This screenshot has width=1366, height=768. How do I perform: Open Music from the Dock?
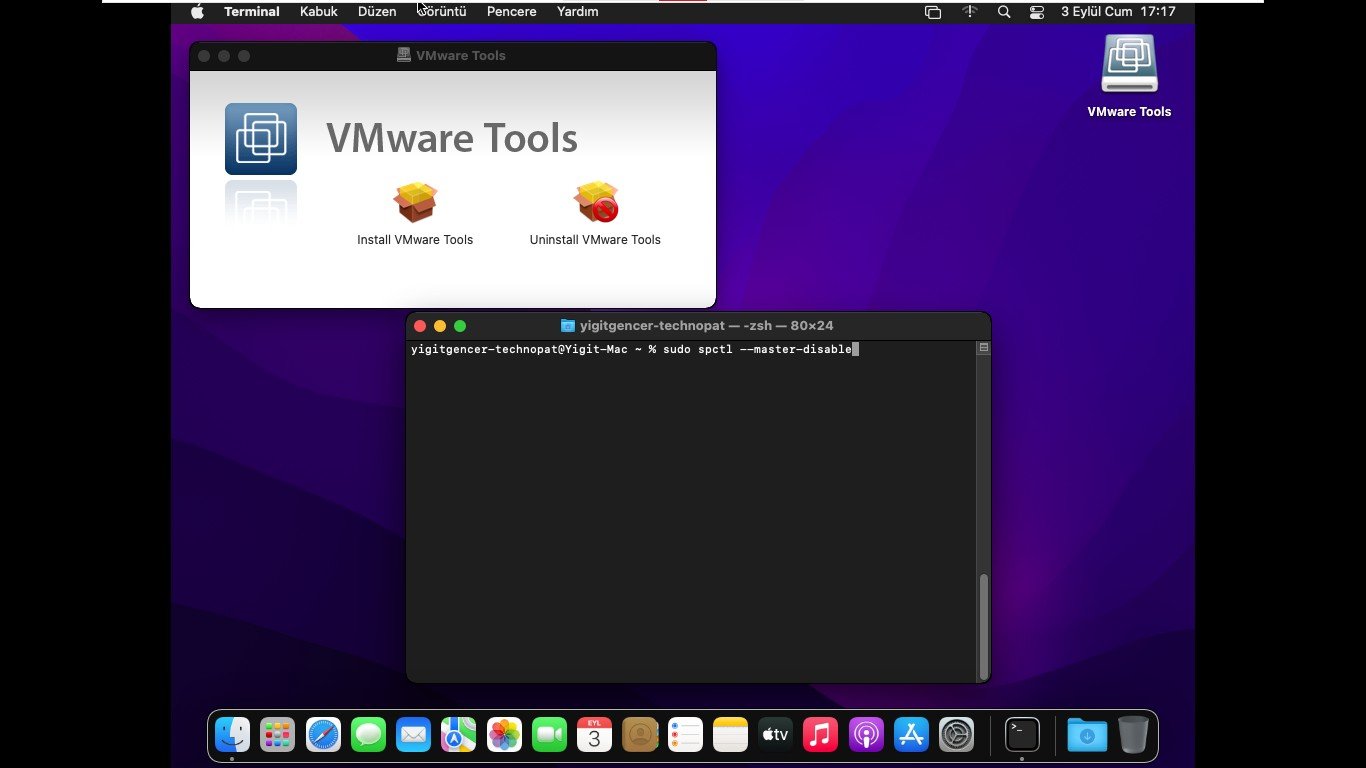pos(821,735)
